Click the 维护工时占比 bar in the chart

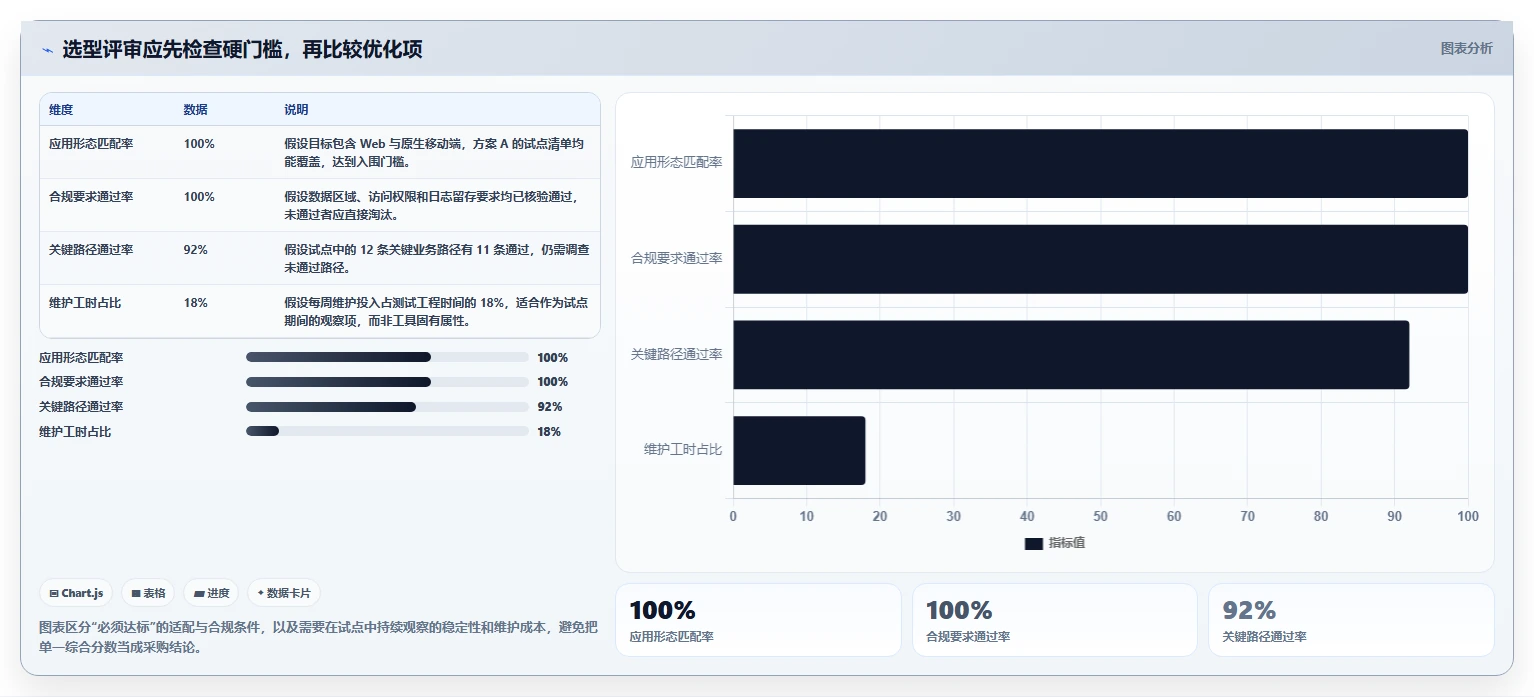click(799, 450)
